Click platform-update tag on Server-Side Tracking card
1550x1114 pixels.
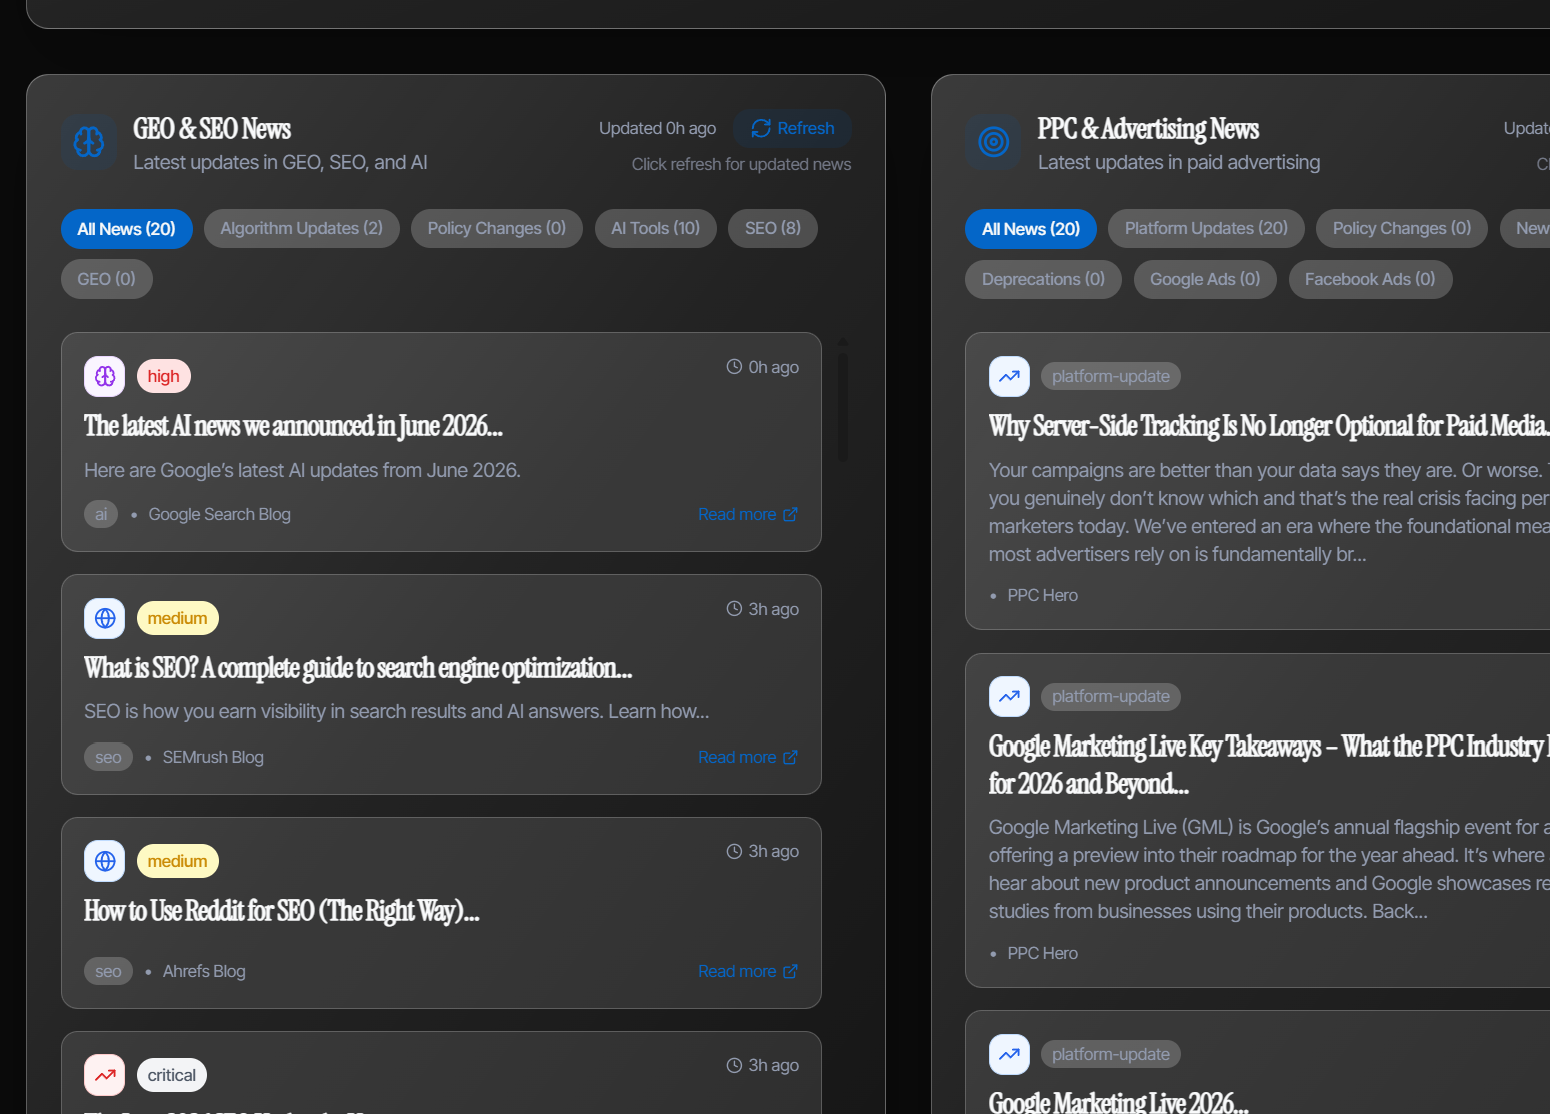coord(1111,376)
